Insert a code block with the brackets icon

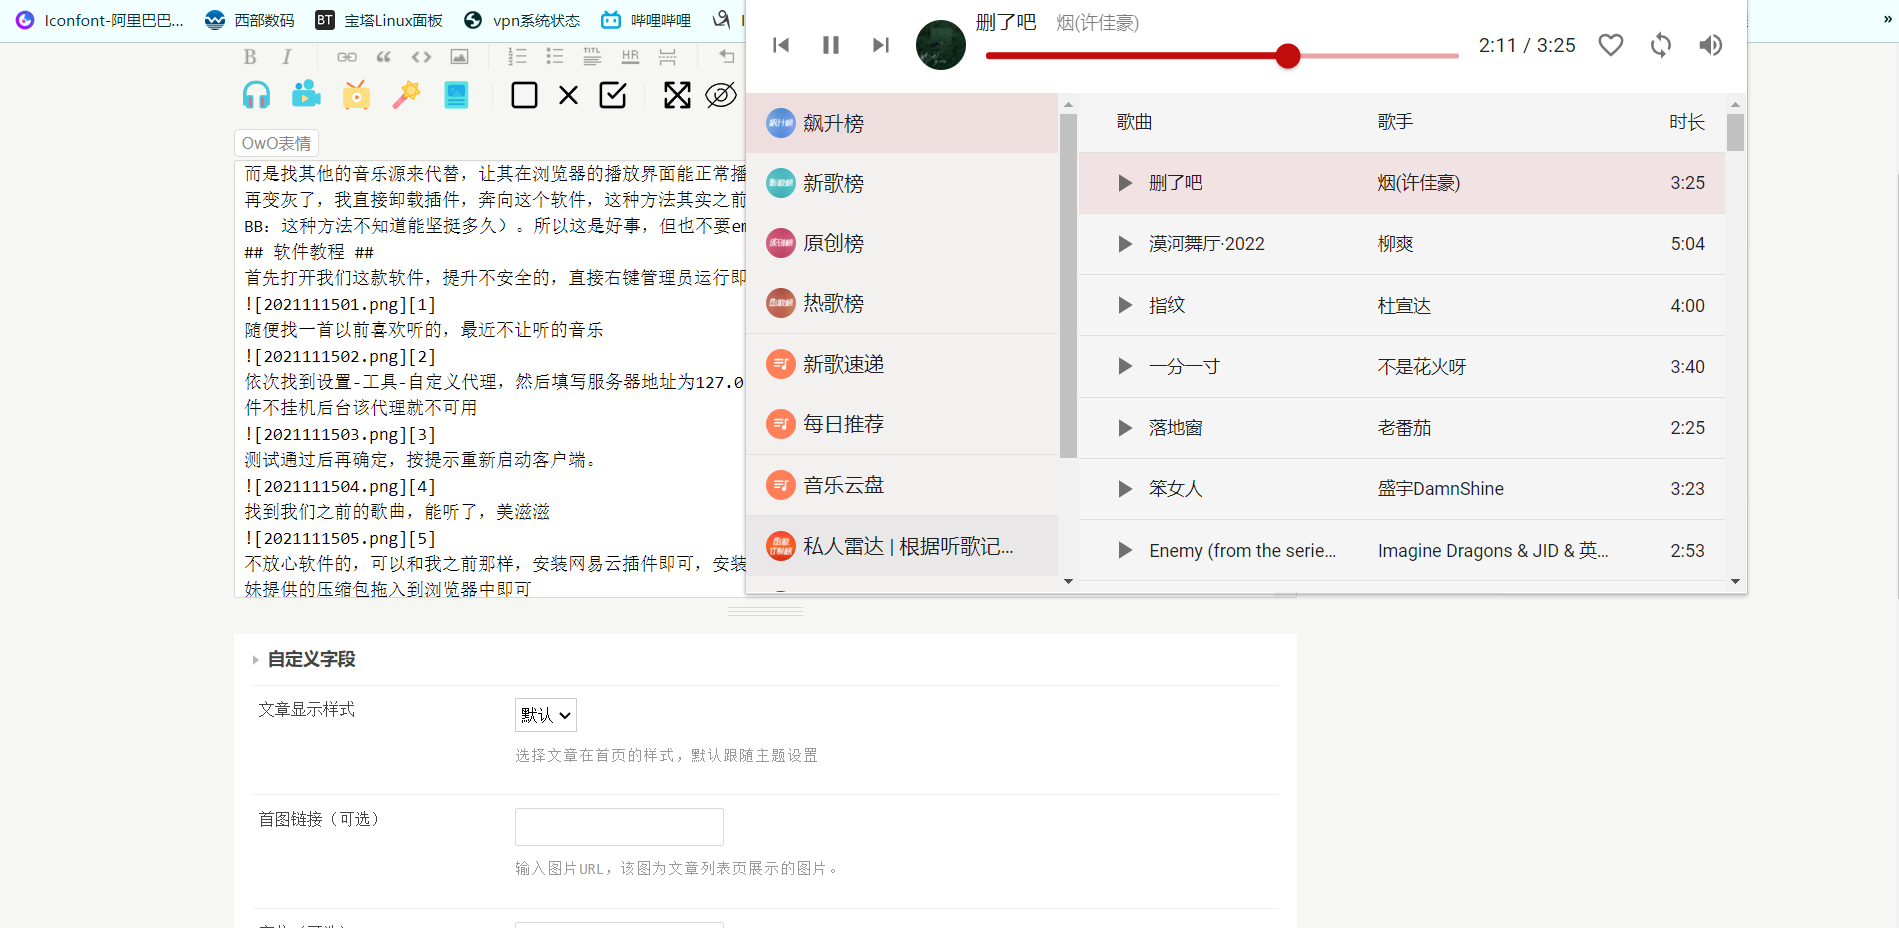pyautogui.click(x=421, y=57)
